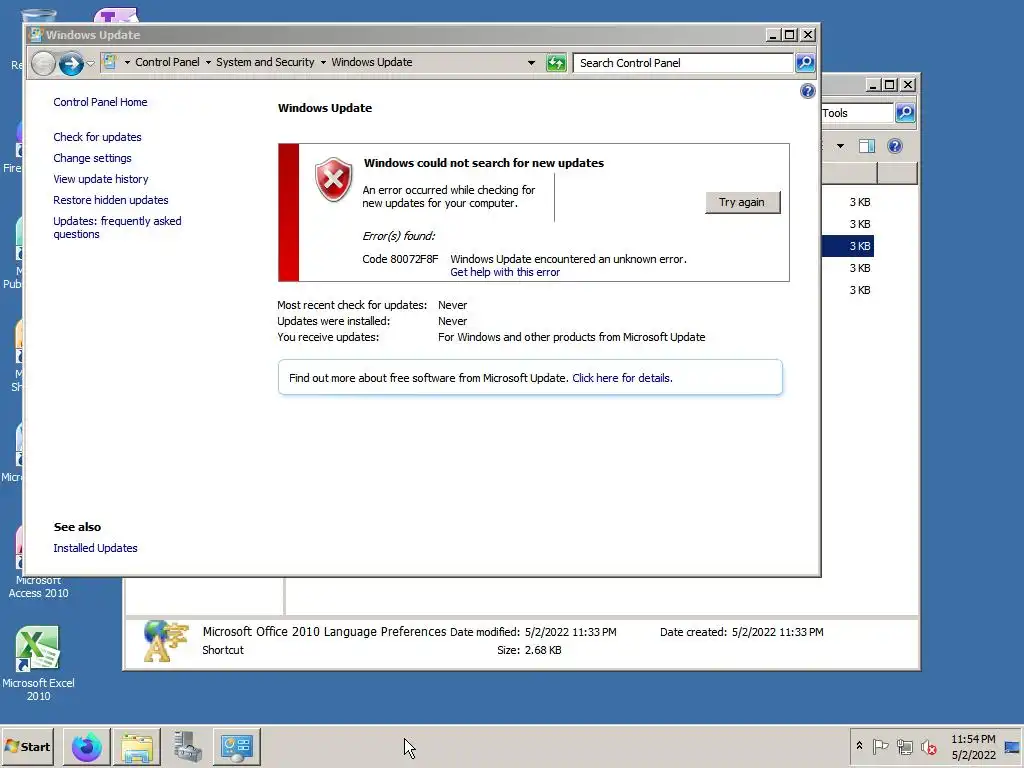Click the Check for updates link
Screen dimensions: 1024x768
97,137
